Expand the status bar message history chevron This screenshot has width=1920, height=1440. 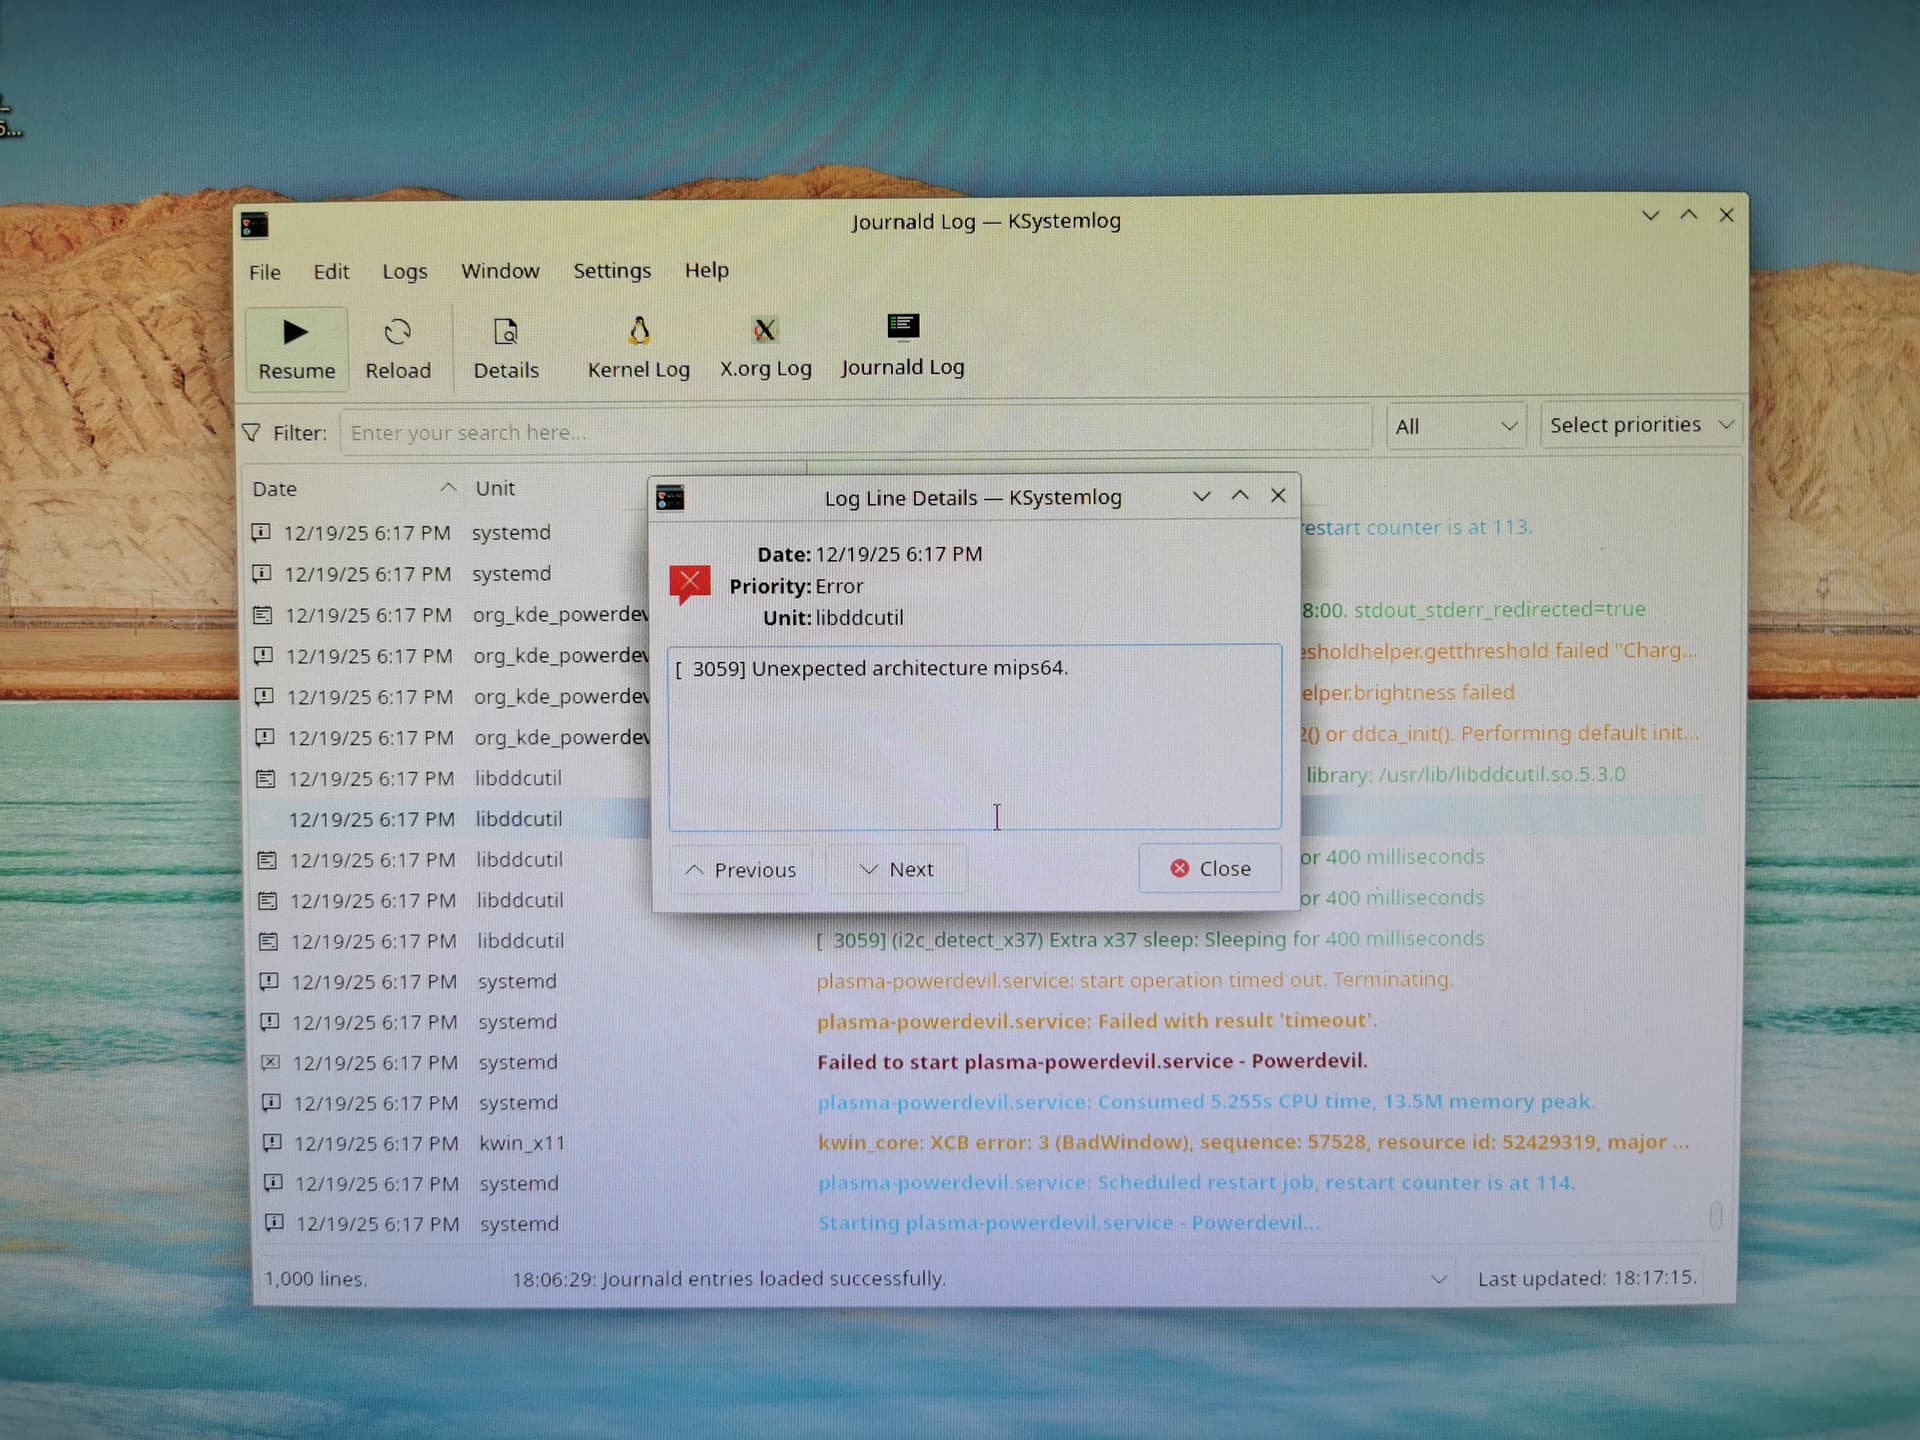click(1438, 1279)
